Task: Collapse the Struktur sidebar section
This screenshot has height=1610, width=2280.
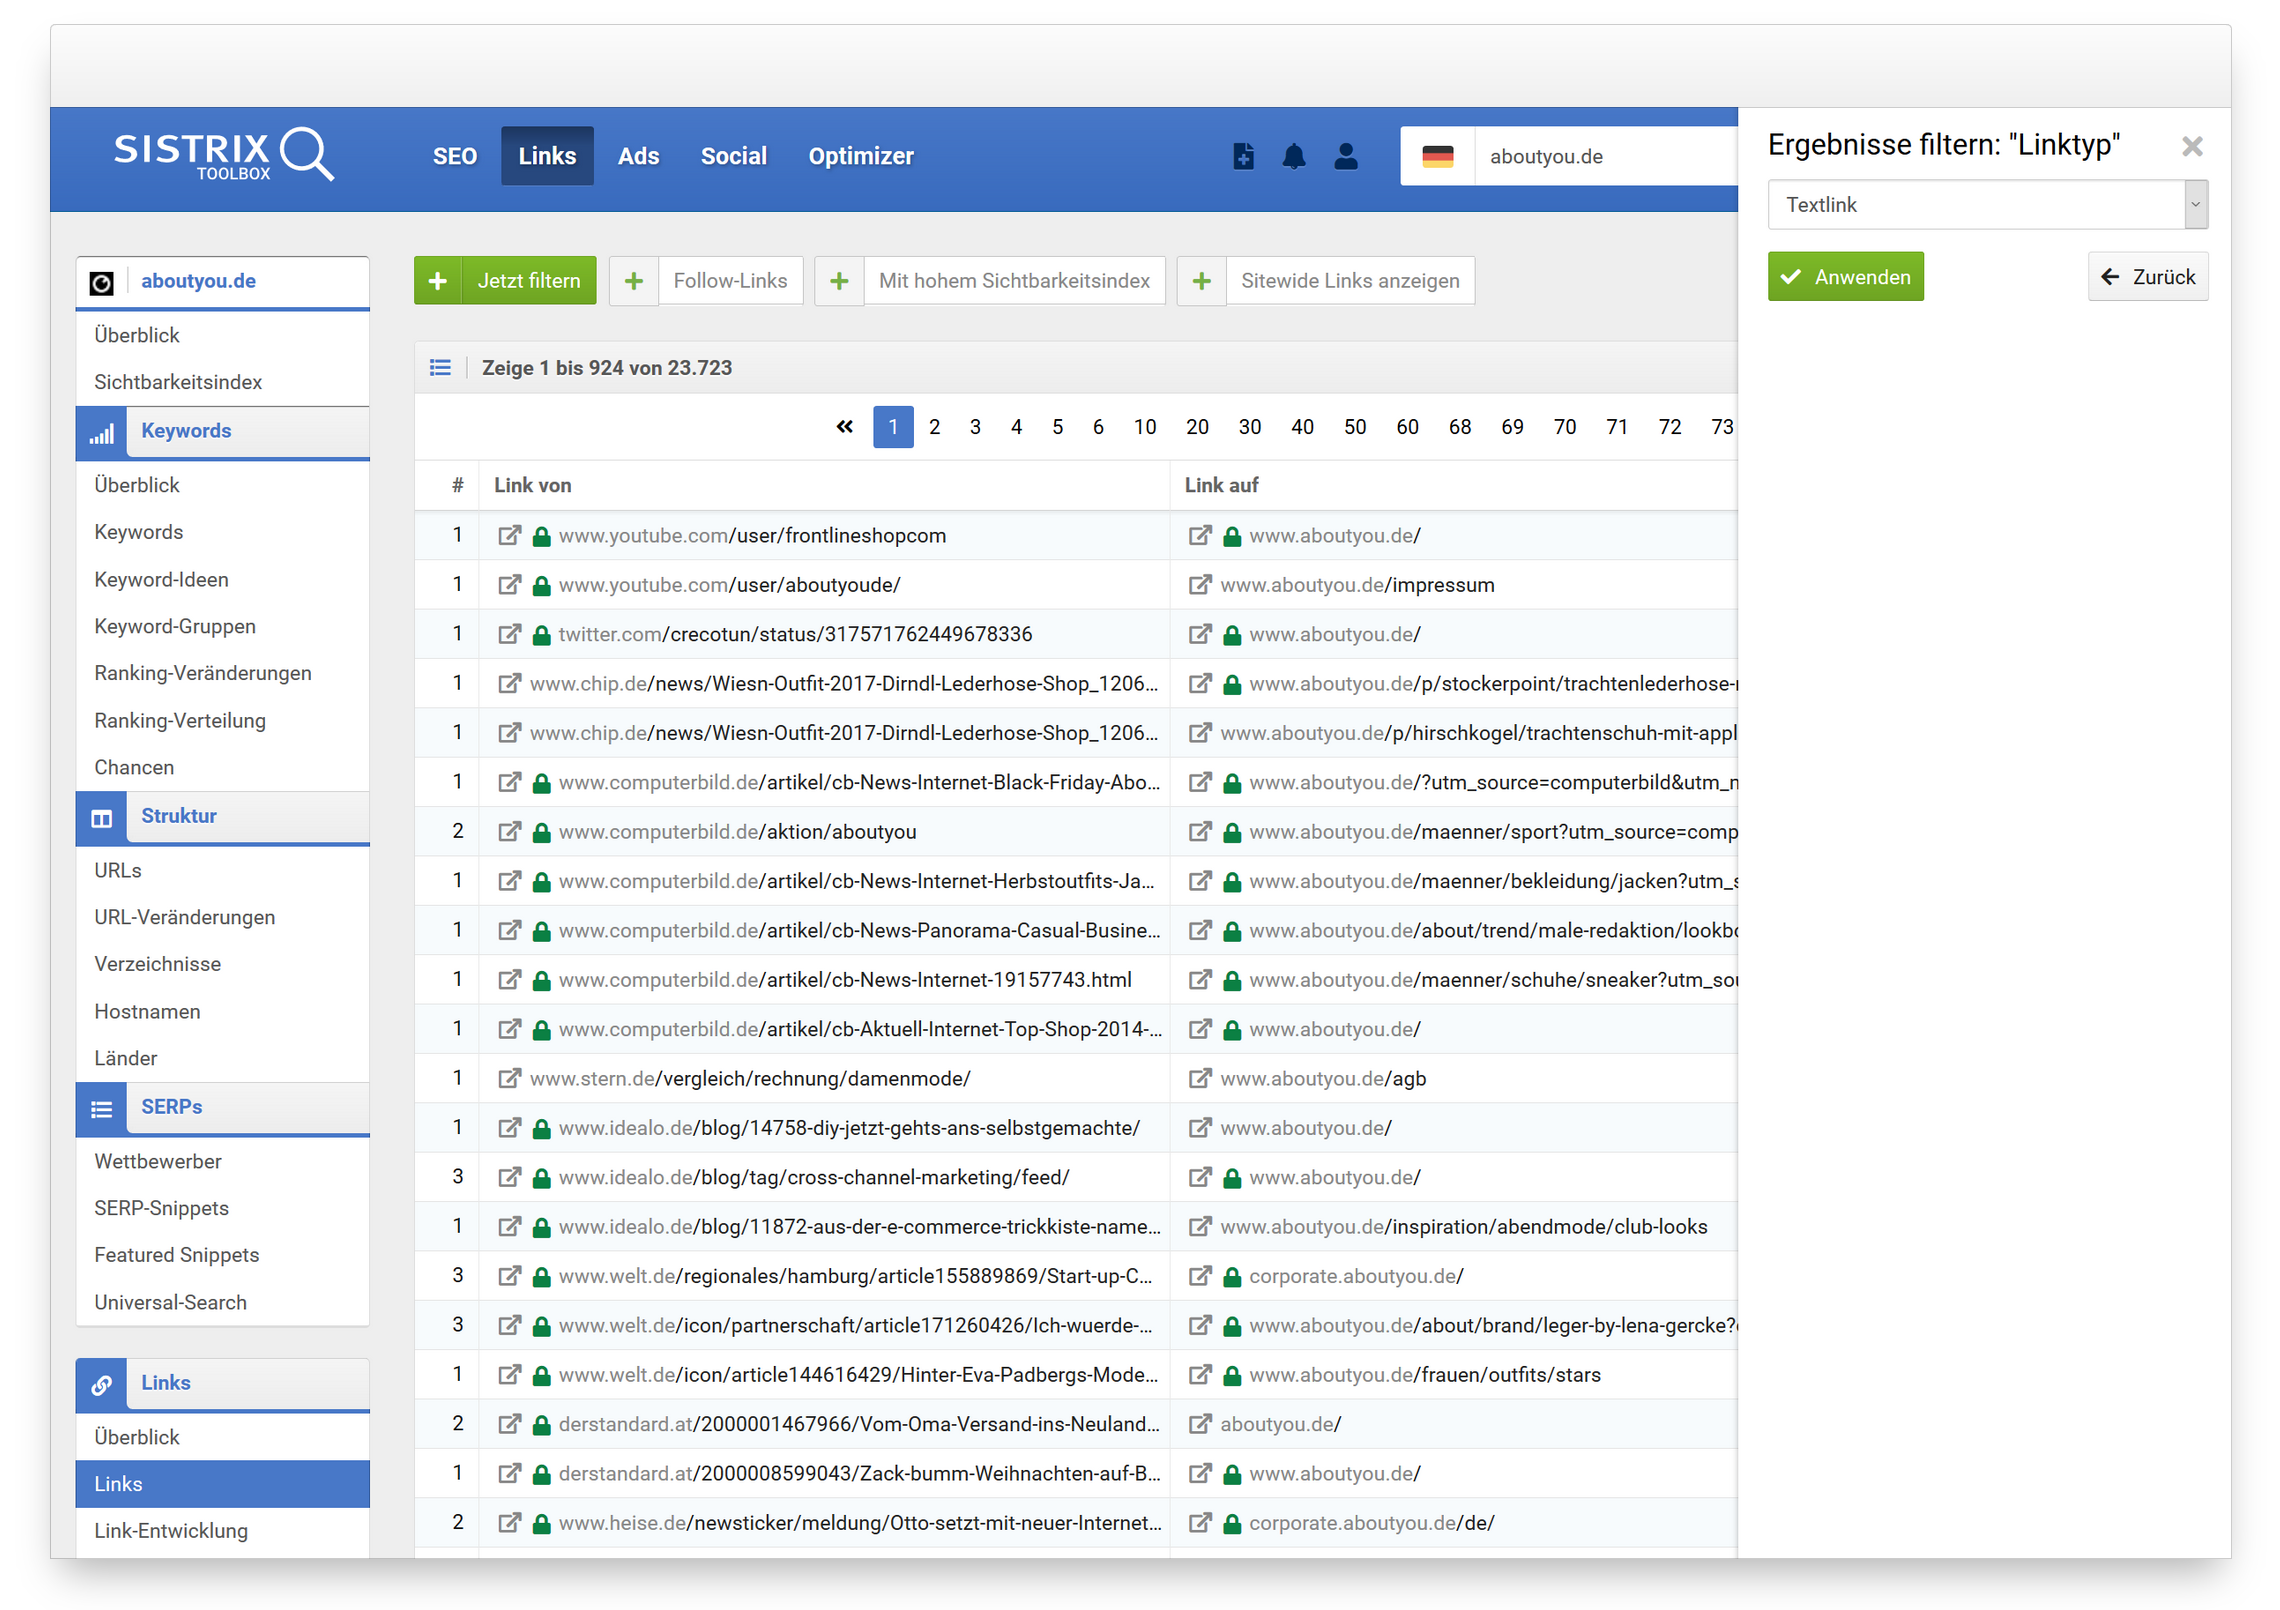Action: (x=179, y=816)
